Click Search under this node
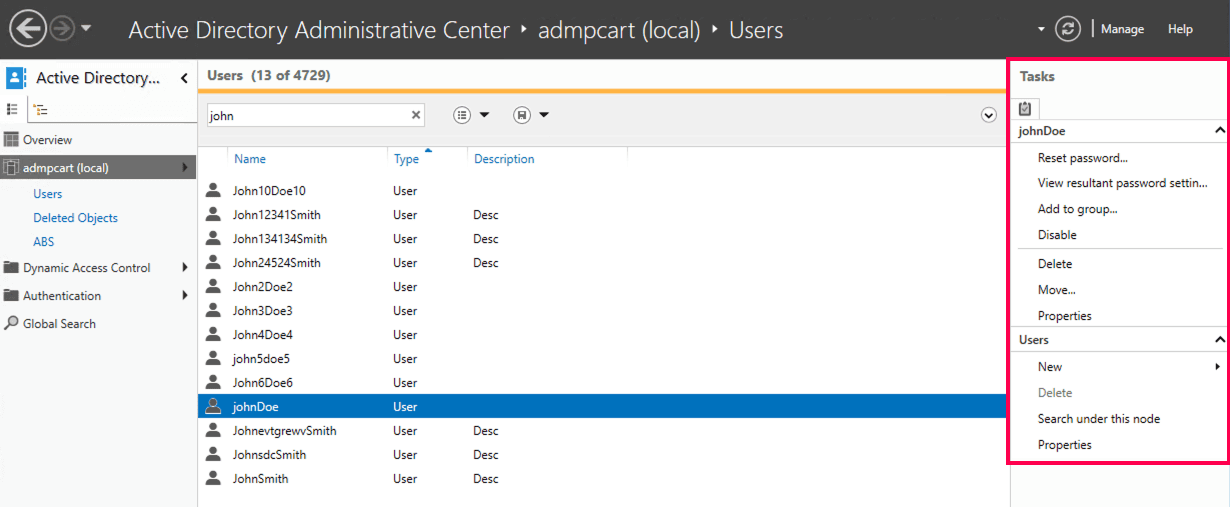The height and width of the screenshot is (507, 1230). pos(1099,419)
